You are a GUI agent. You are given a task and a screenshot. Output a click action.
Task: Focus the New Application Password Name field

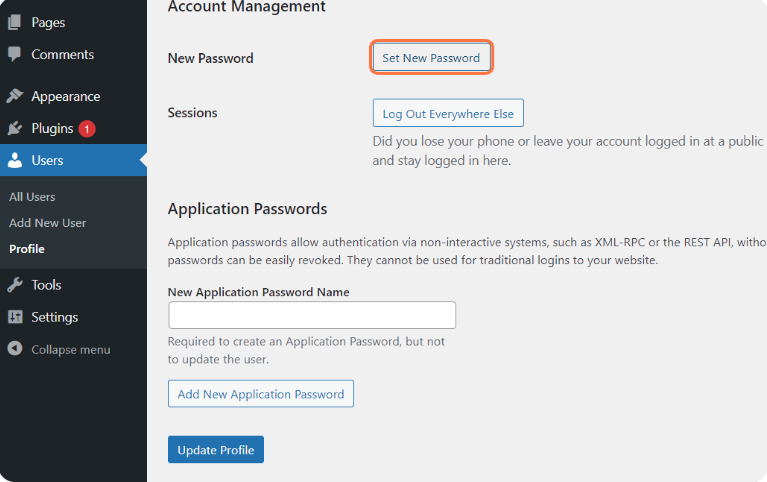[312, 315]
